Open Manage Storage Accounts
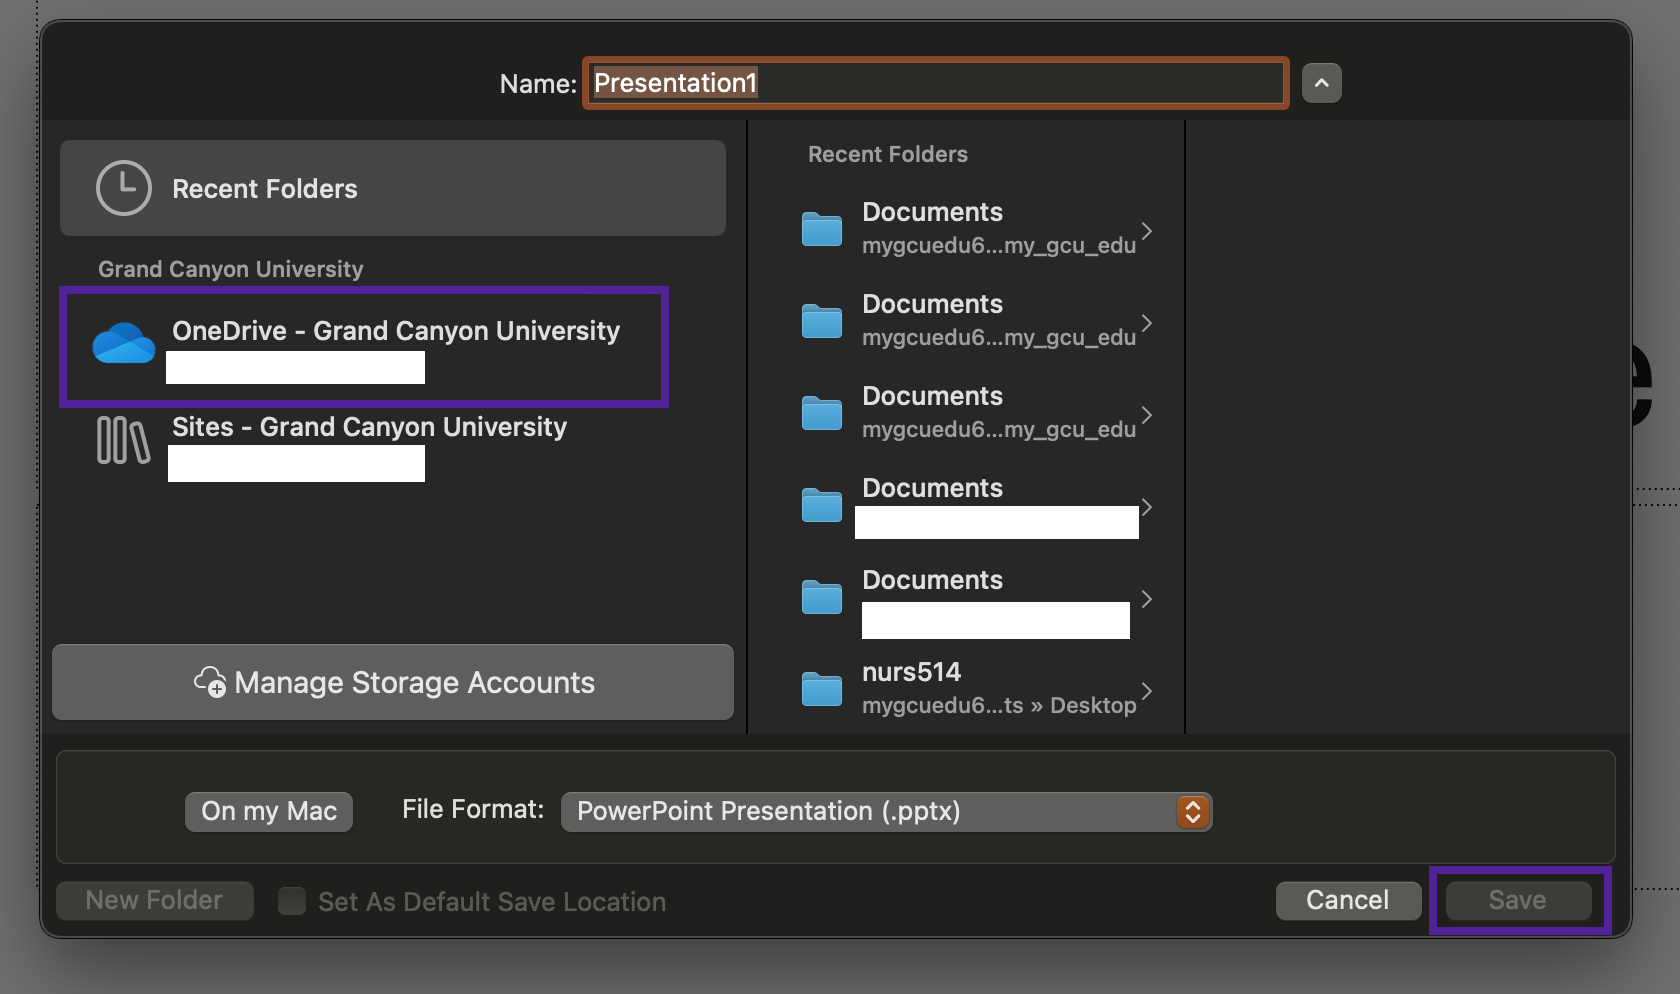 (x=393, y=682)
